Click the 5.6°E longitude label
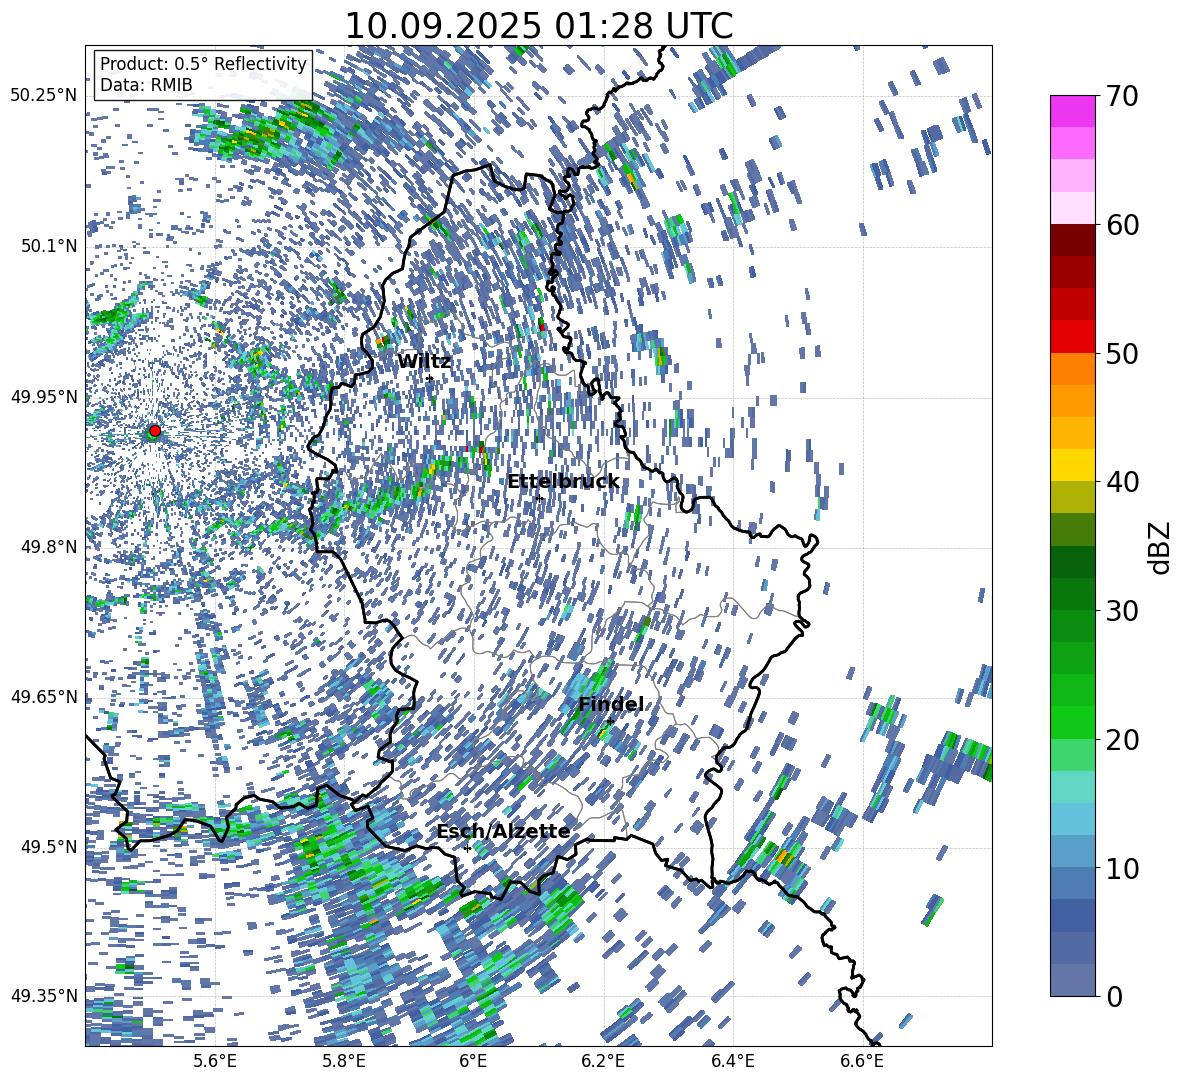This screenshot has height=1081, width=1184. click(215, 1061)
